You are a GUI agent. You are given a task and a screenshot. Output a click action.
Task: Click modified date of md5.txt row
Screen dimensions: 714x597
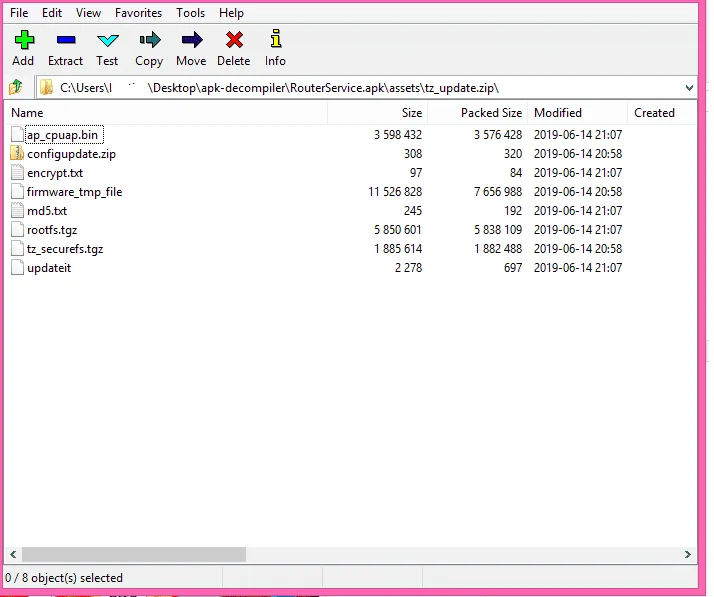coord(578,211)
